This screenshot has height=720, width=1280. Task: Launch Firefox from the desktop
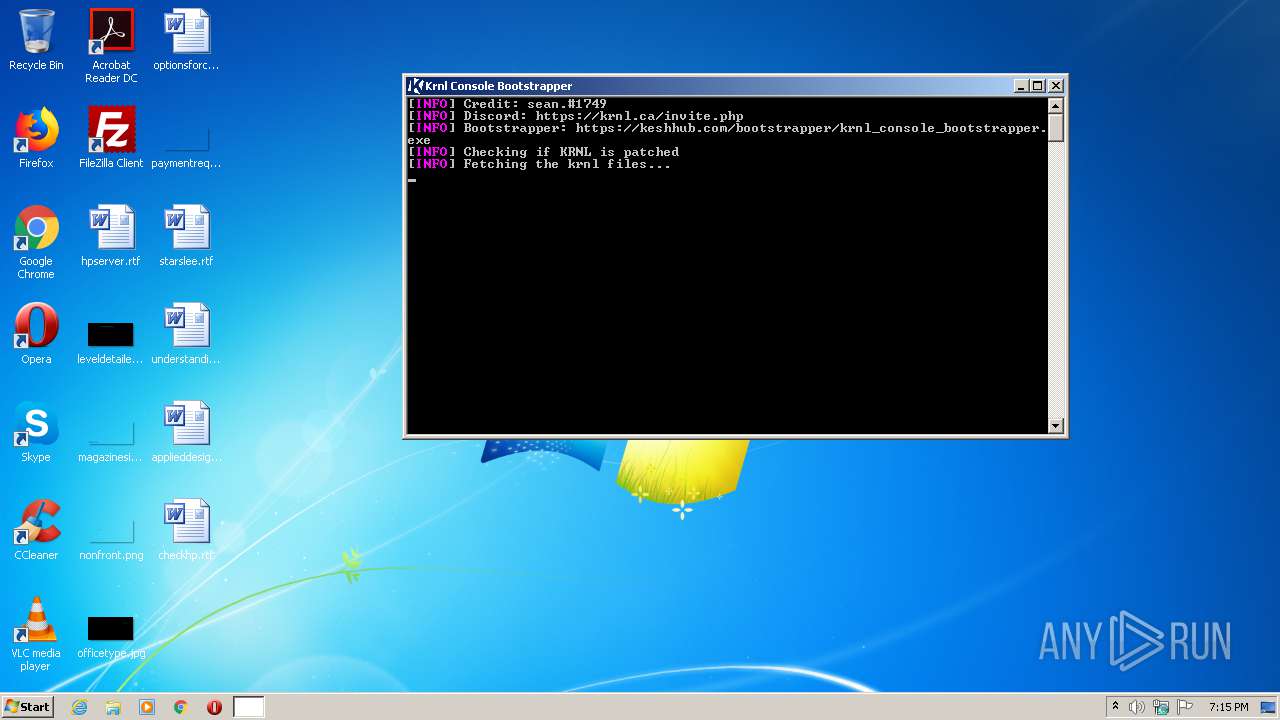click(36, 138)
